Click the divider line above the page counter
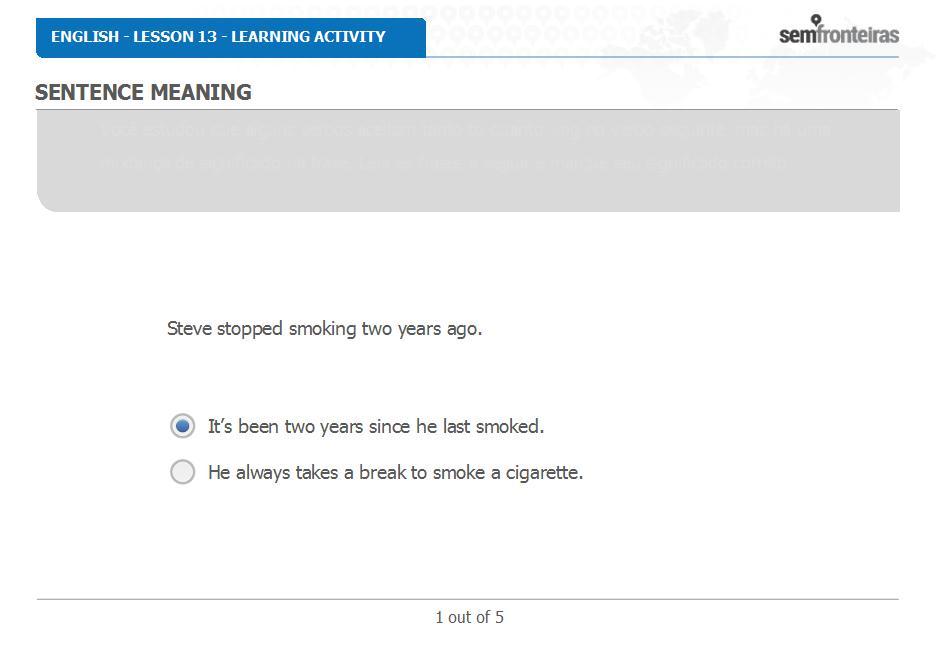 pyautogui.click(x=468, y=599)
